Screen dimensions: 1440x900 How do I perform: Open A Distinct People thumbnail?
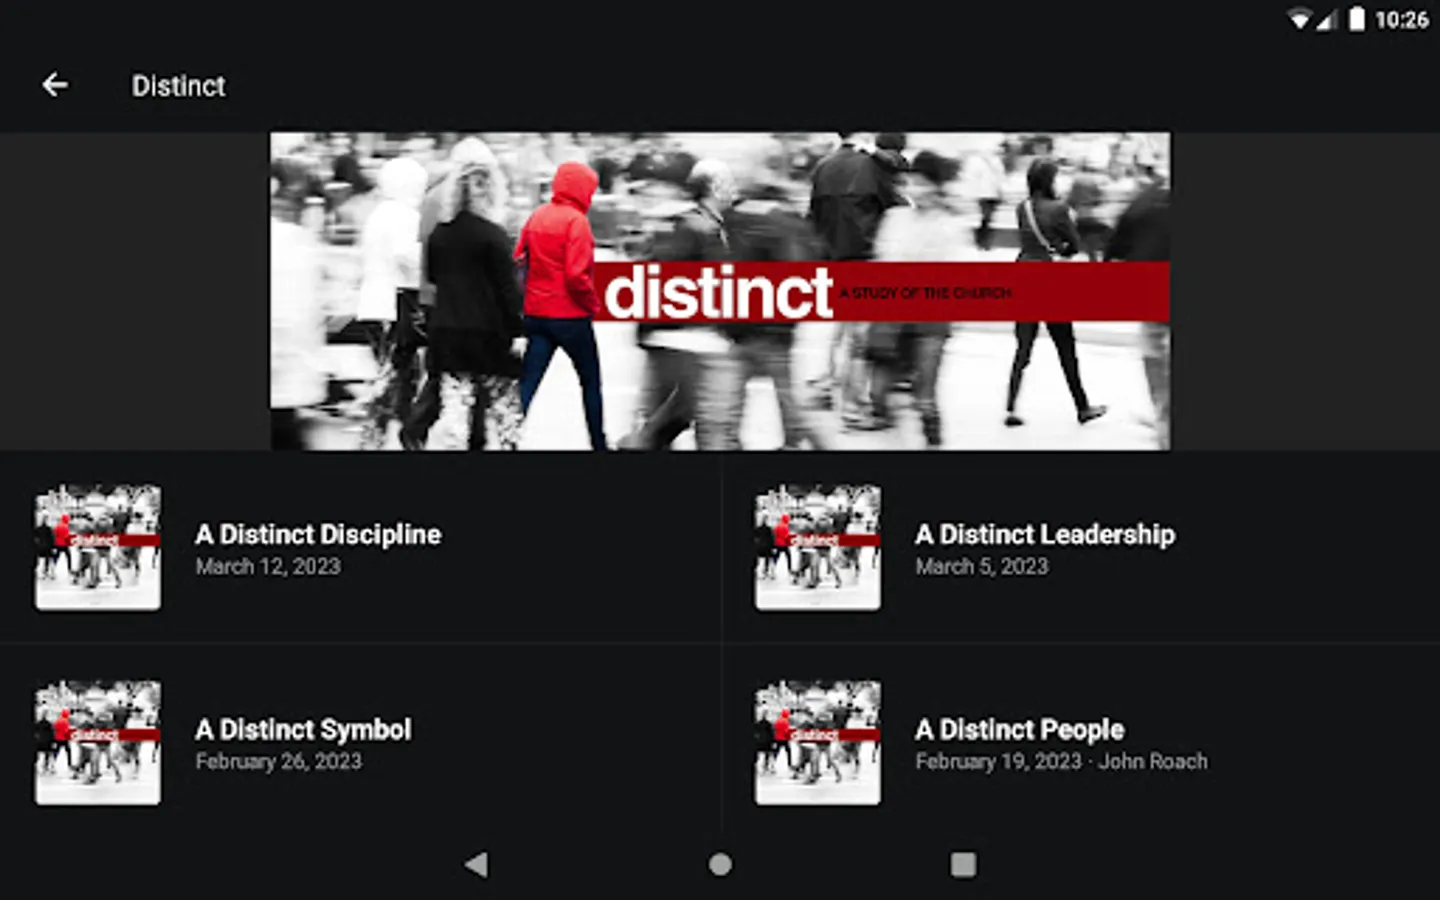[818, 742]
